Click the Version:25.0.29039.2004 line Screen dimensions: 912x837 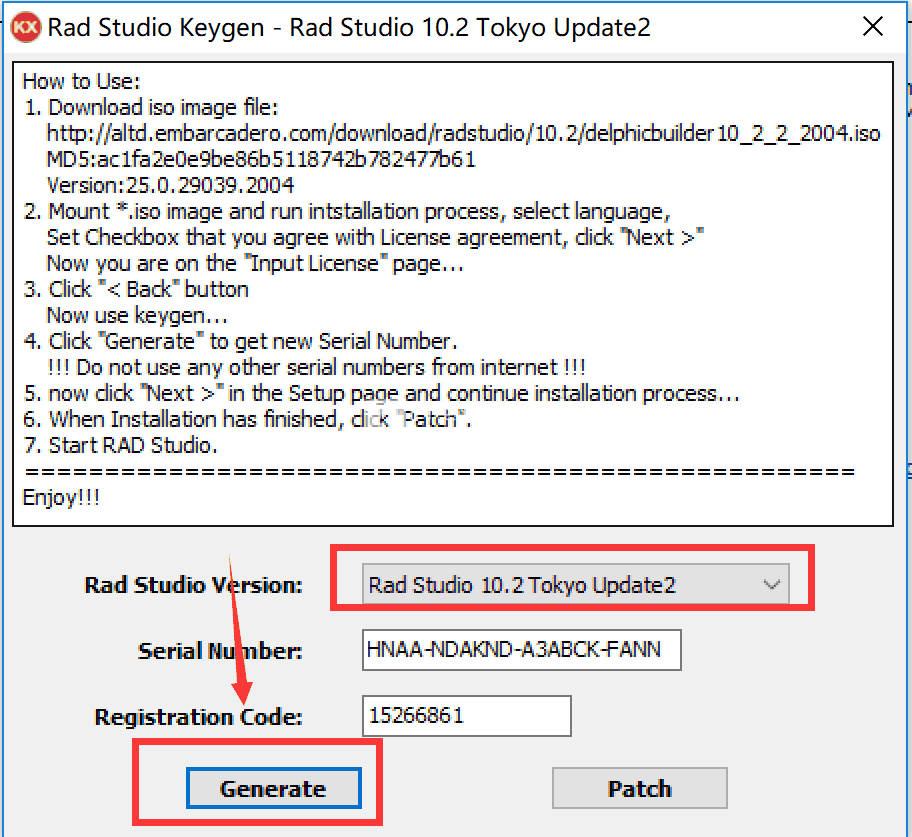click(x=170, y=186)
